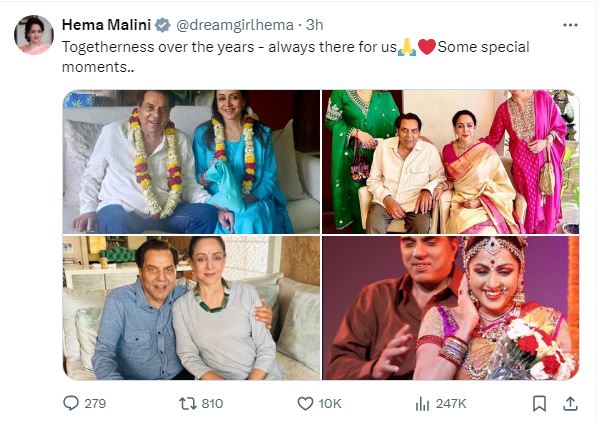614x423 pixels.
Task: Like the post with the heart icon
Action: [306, 404]
